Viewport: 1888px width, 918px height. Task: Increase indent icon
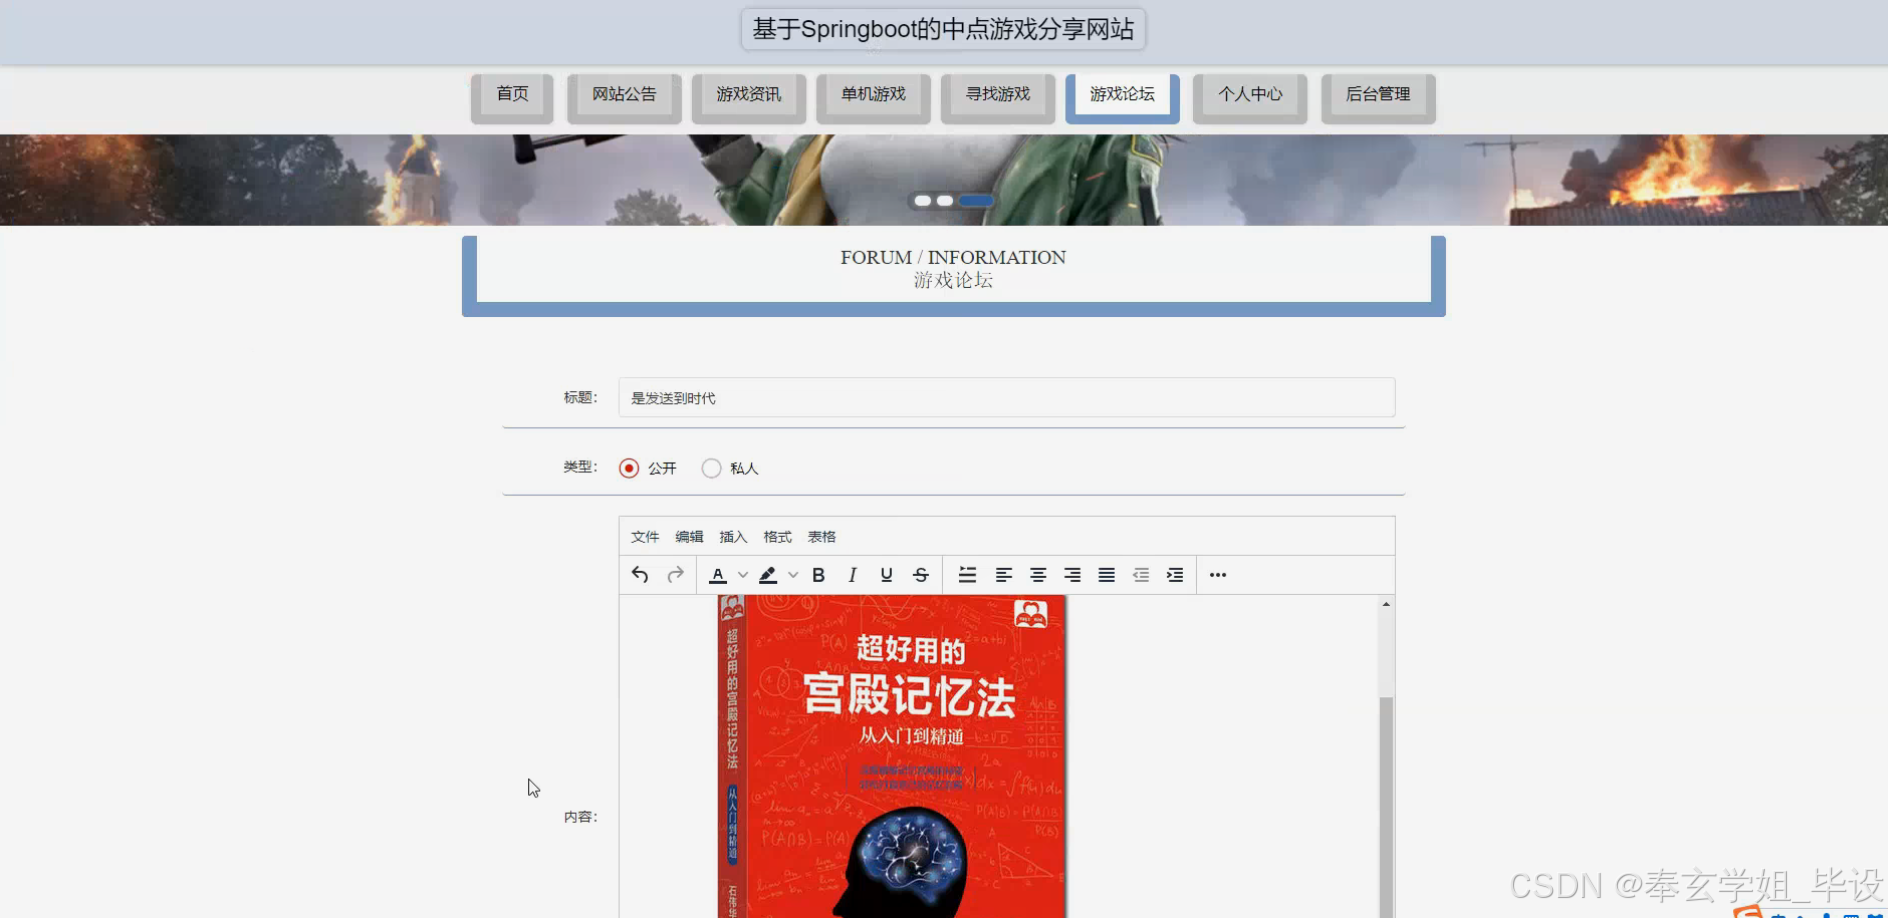(x=1175, y=575)
